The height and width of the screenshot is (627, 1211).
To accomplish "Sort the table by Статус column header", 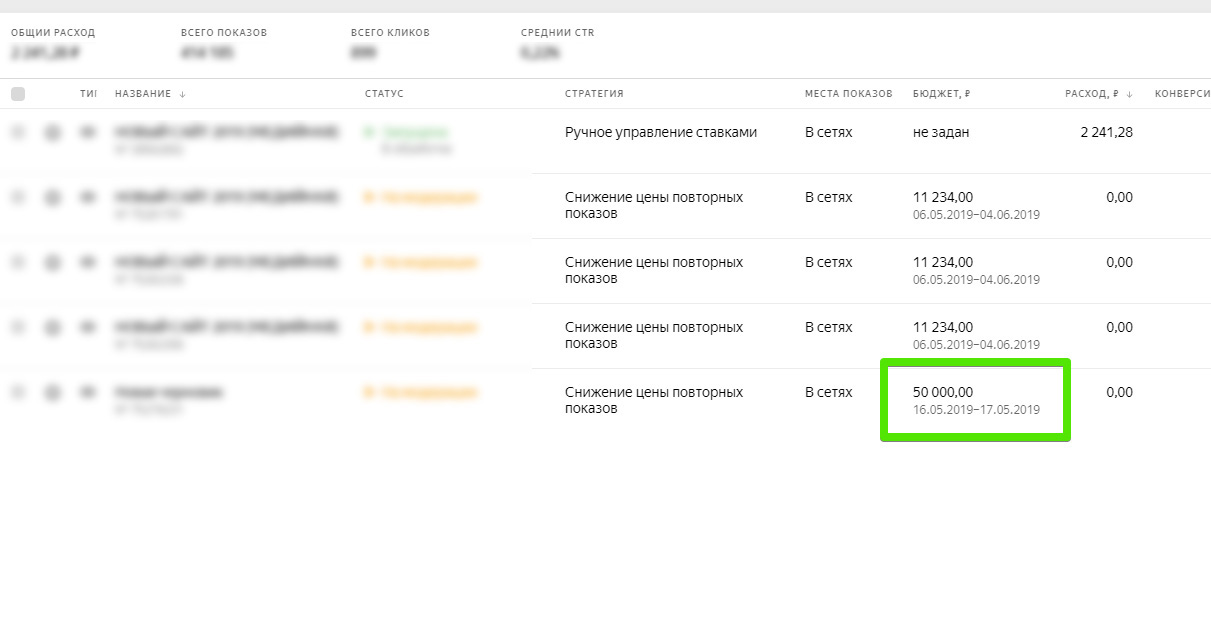I will coord(384,94).
